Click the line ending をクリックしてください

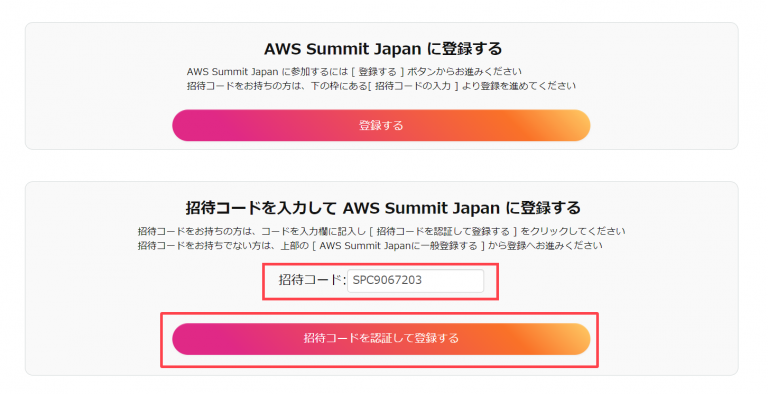point(382,231)
